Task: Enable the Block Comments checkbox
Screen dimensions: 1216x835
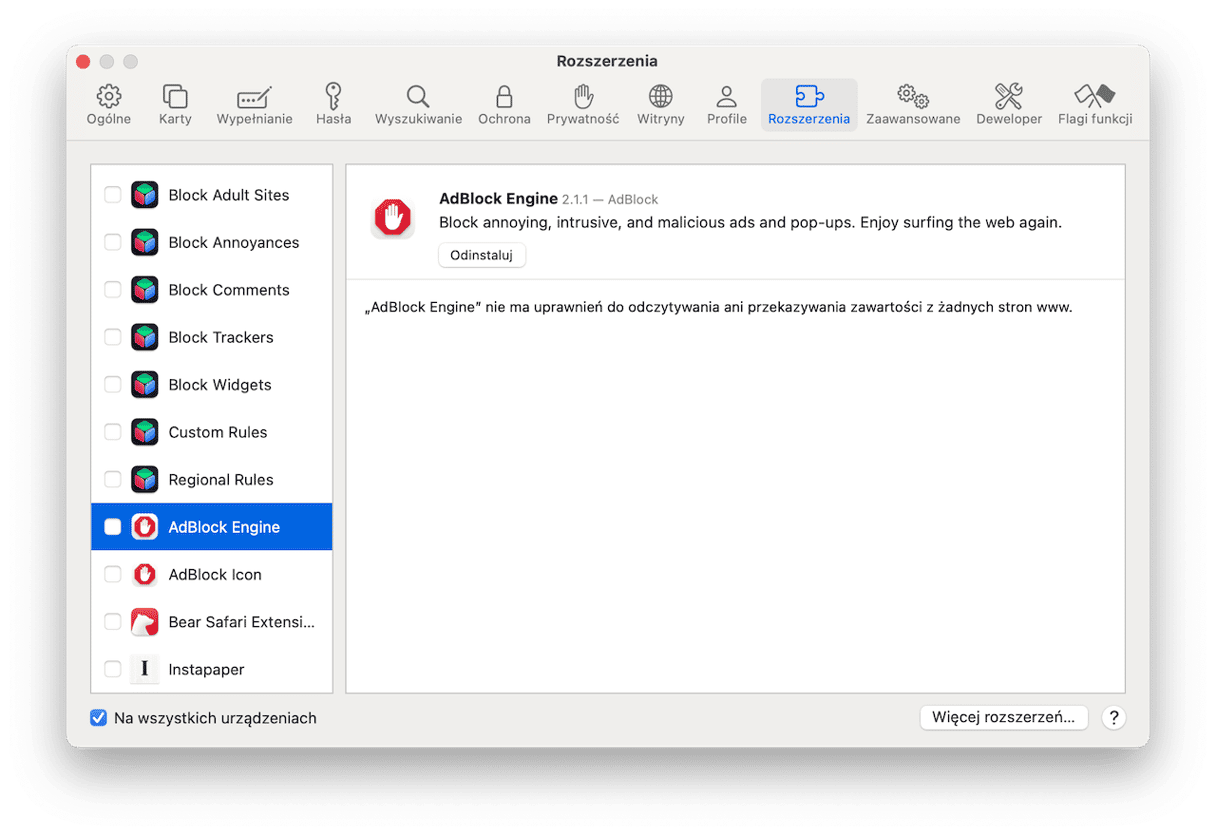Action: point(113,290)
